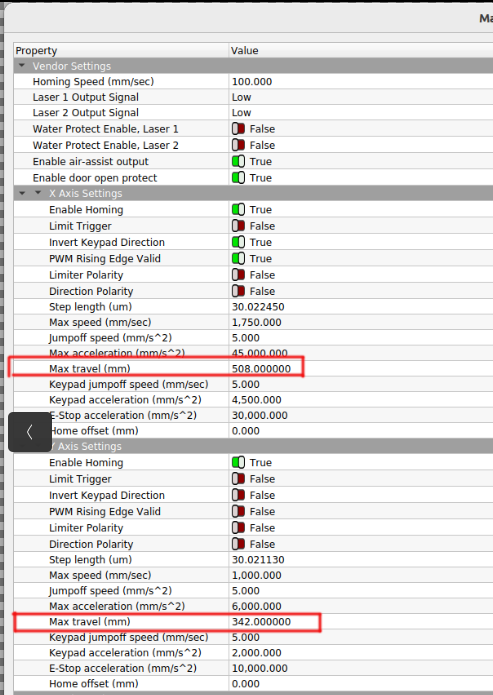Open Laser 1 Output Signal value Low

[x=242, y=97]
